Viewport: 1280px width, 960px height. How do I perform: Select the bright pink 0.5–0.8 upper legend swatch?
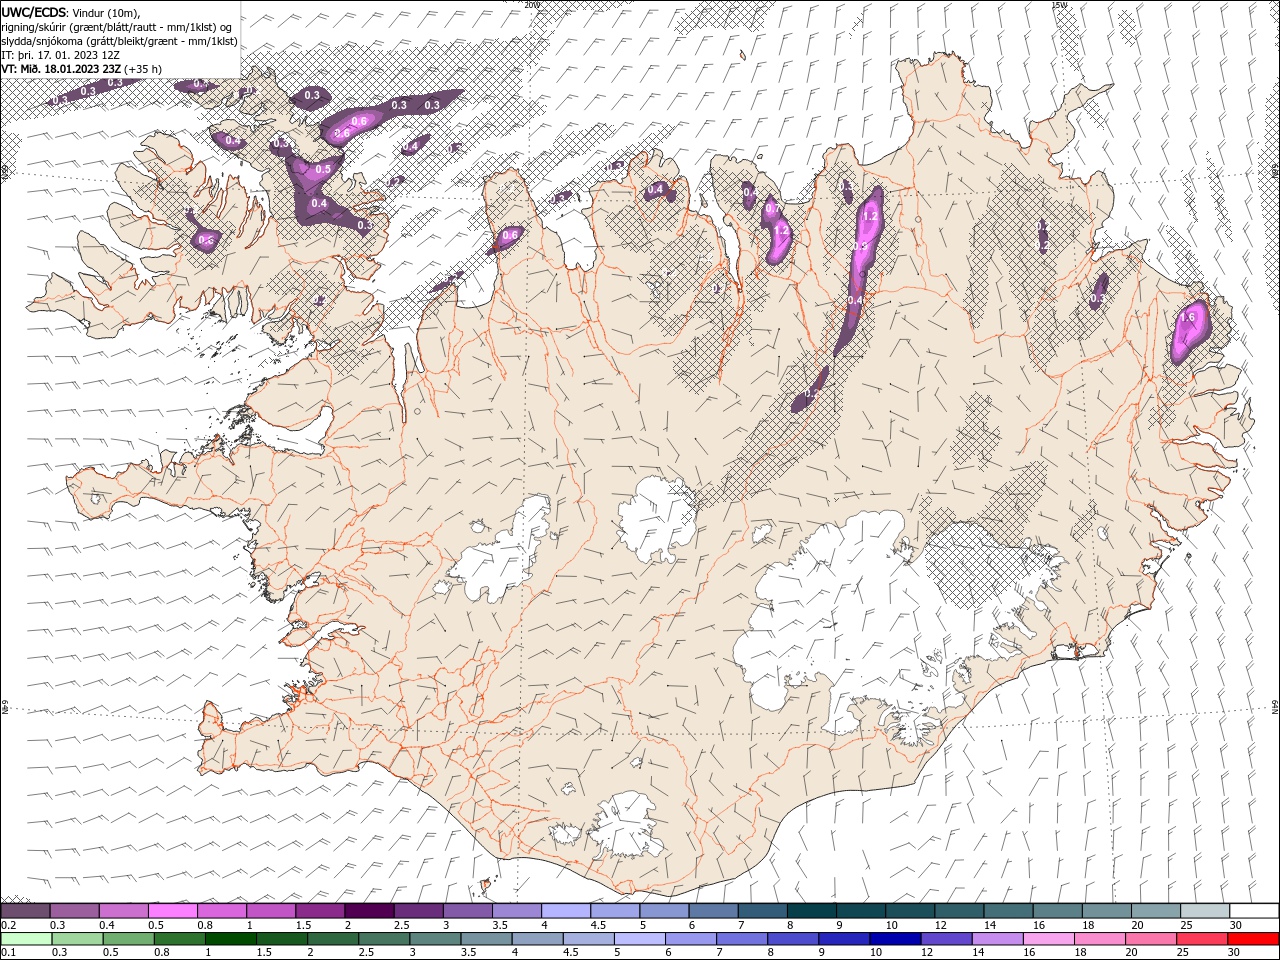173,910
